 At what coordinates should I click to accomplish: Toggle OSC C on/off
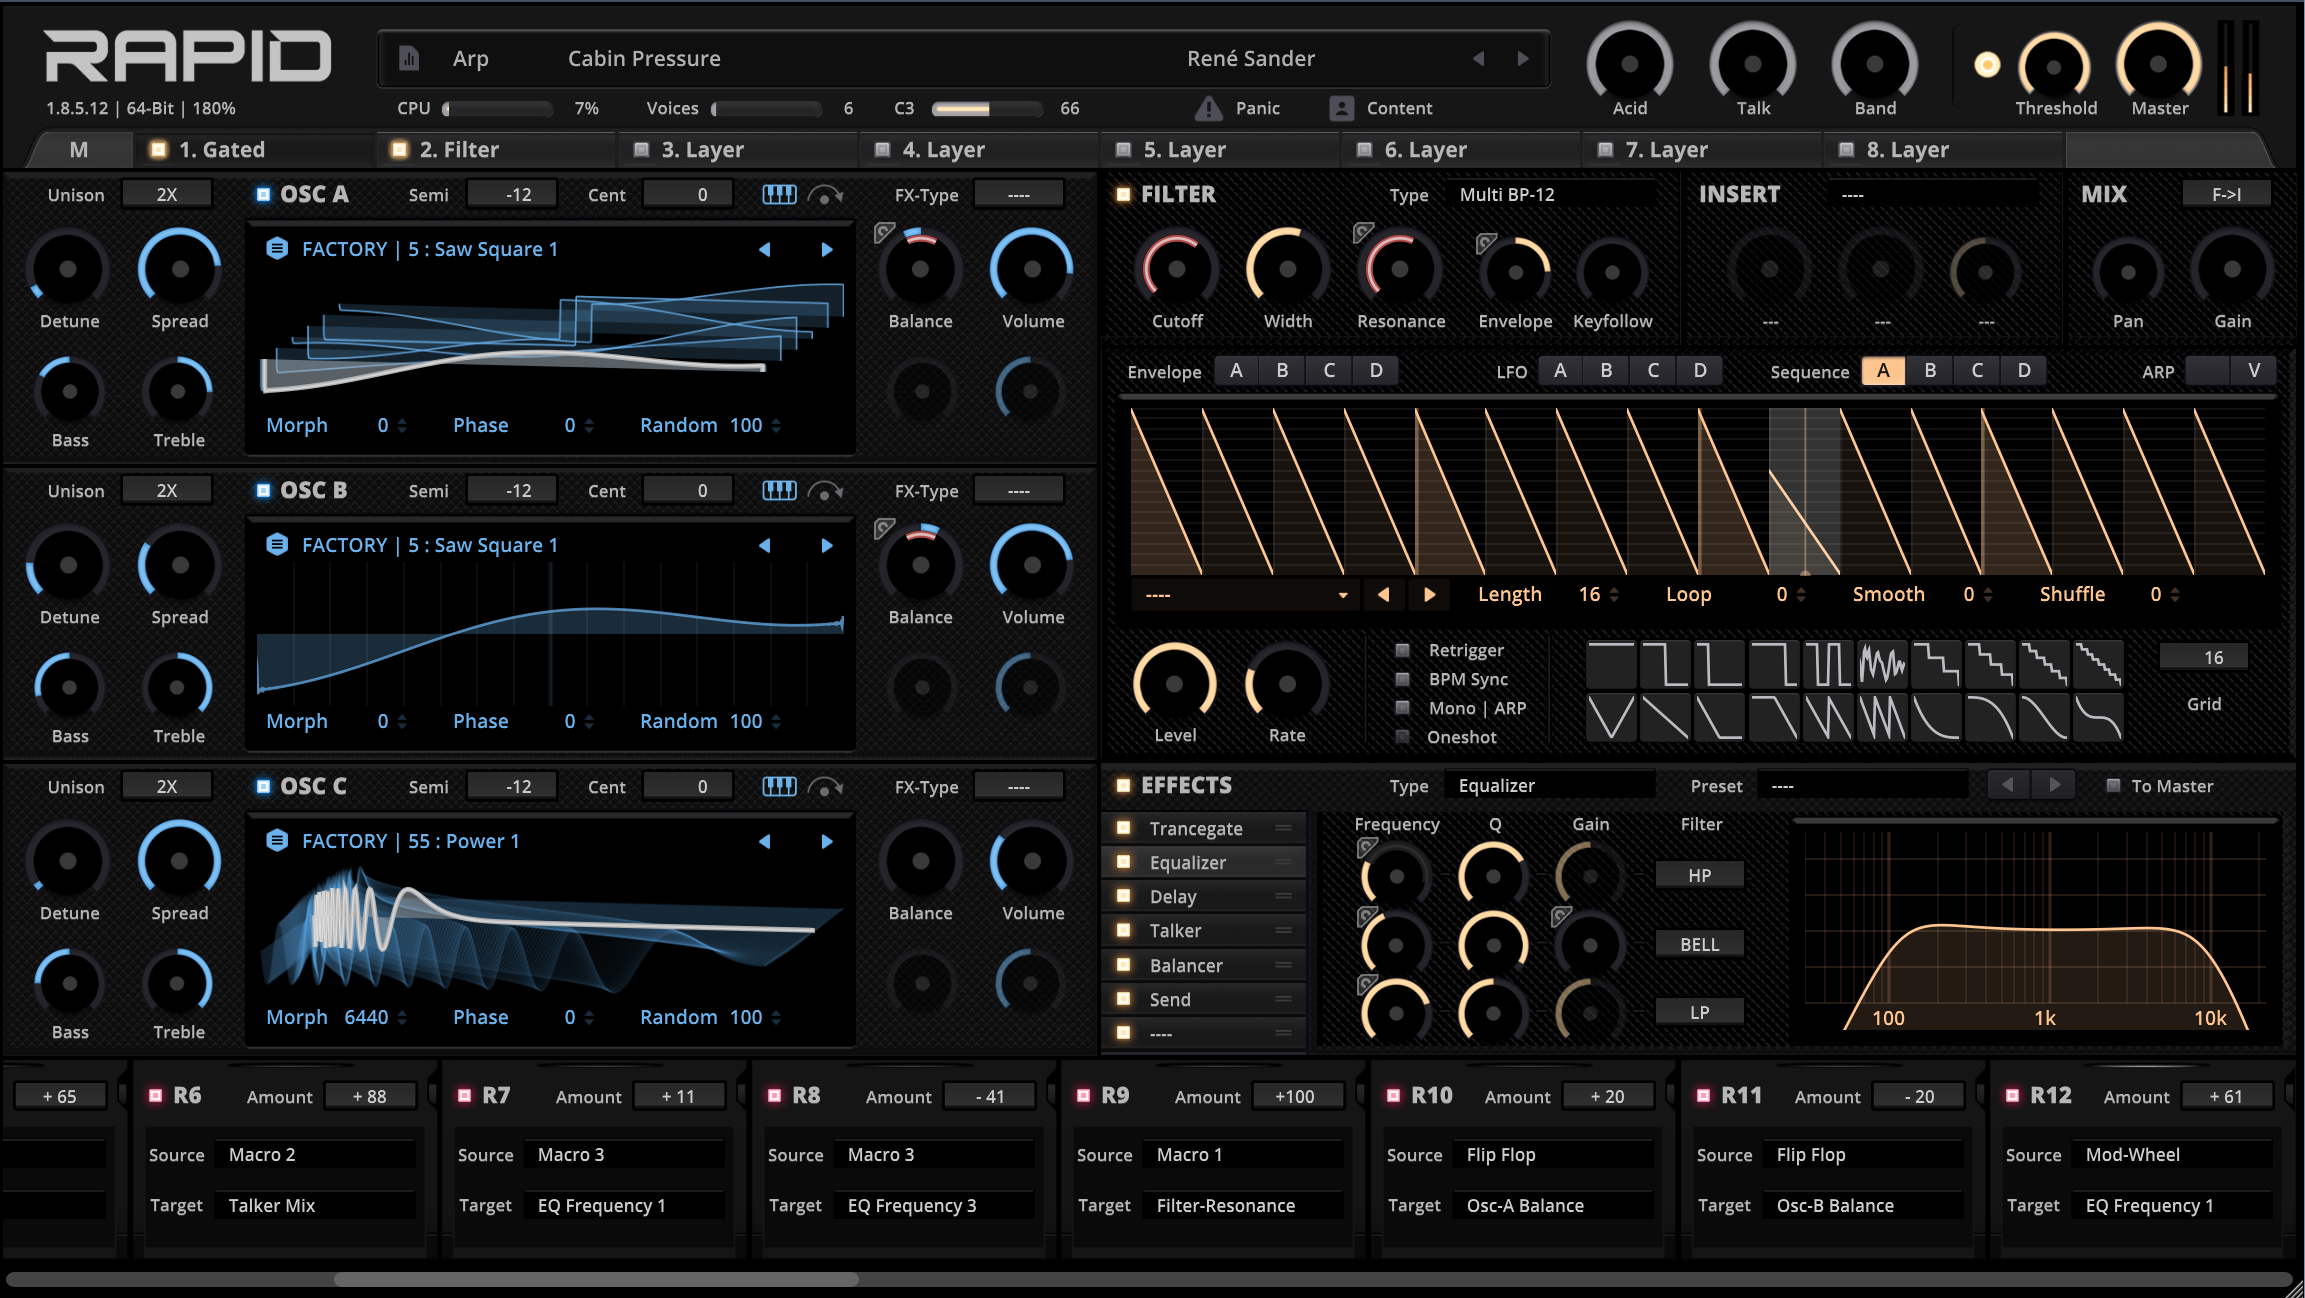(263, 786)
